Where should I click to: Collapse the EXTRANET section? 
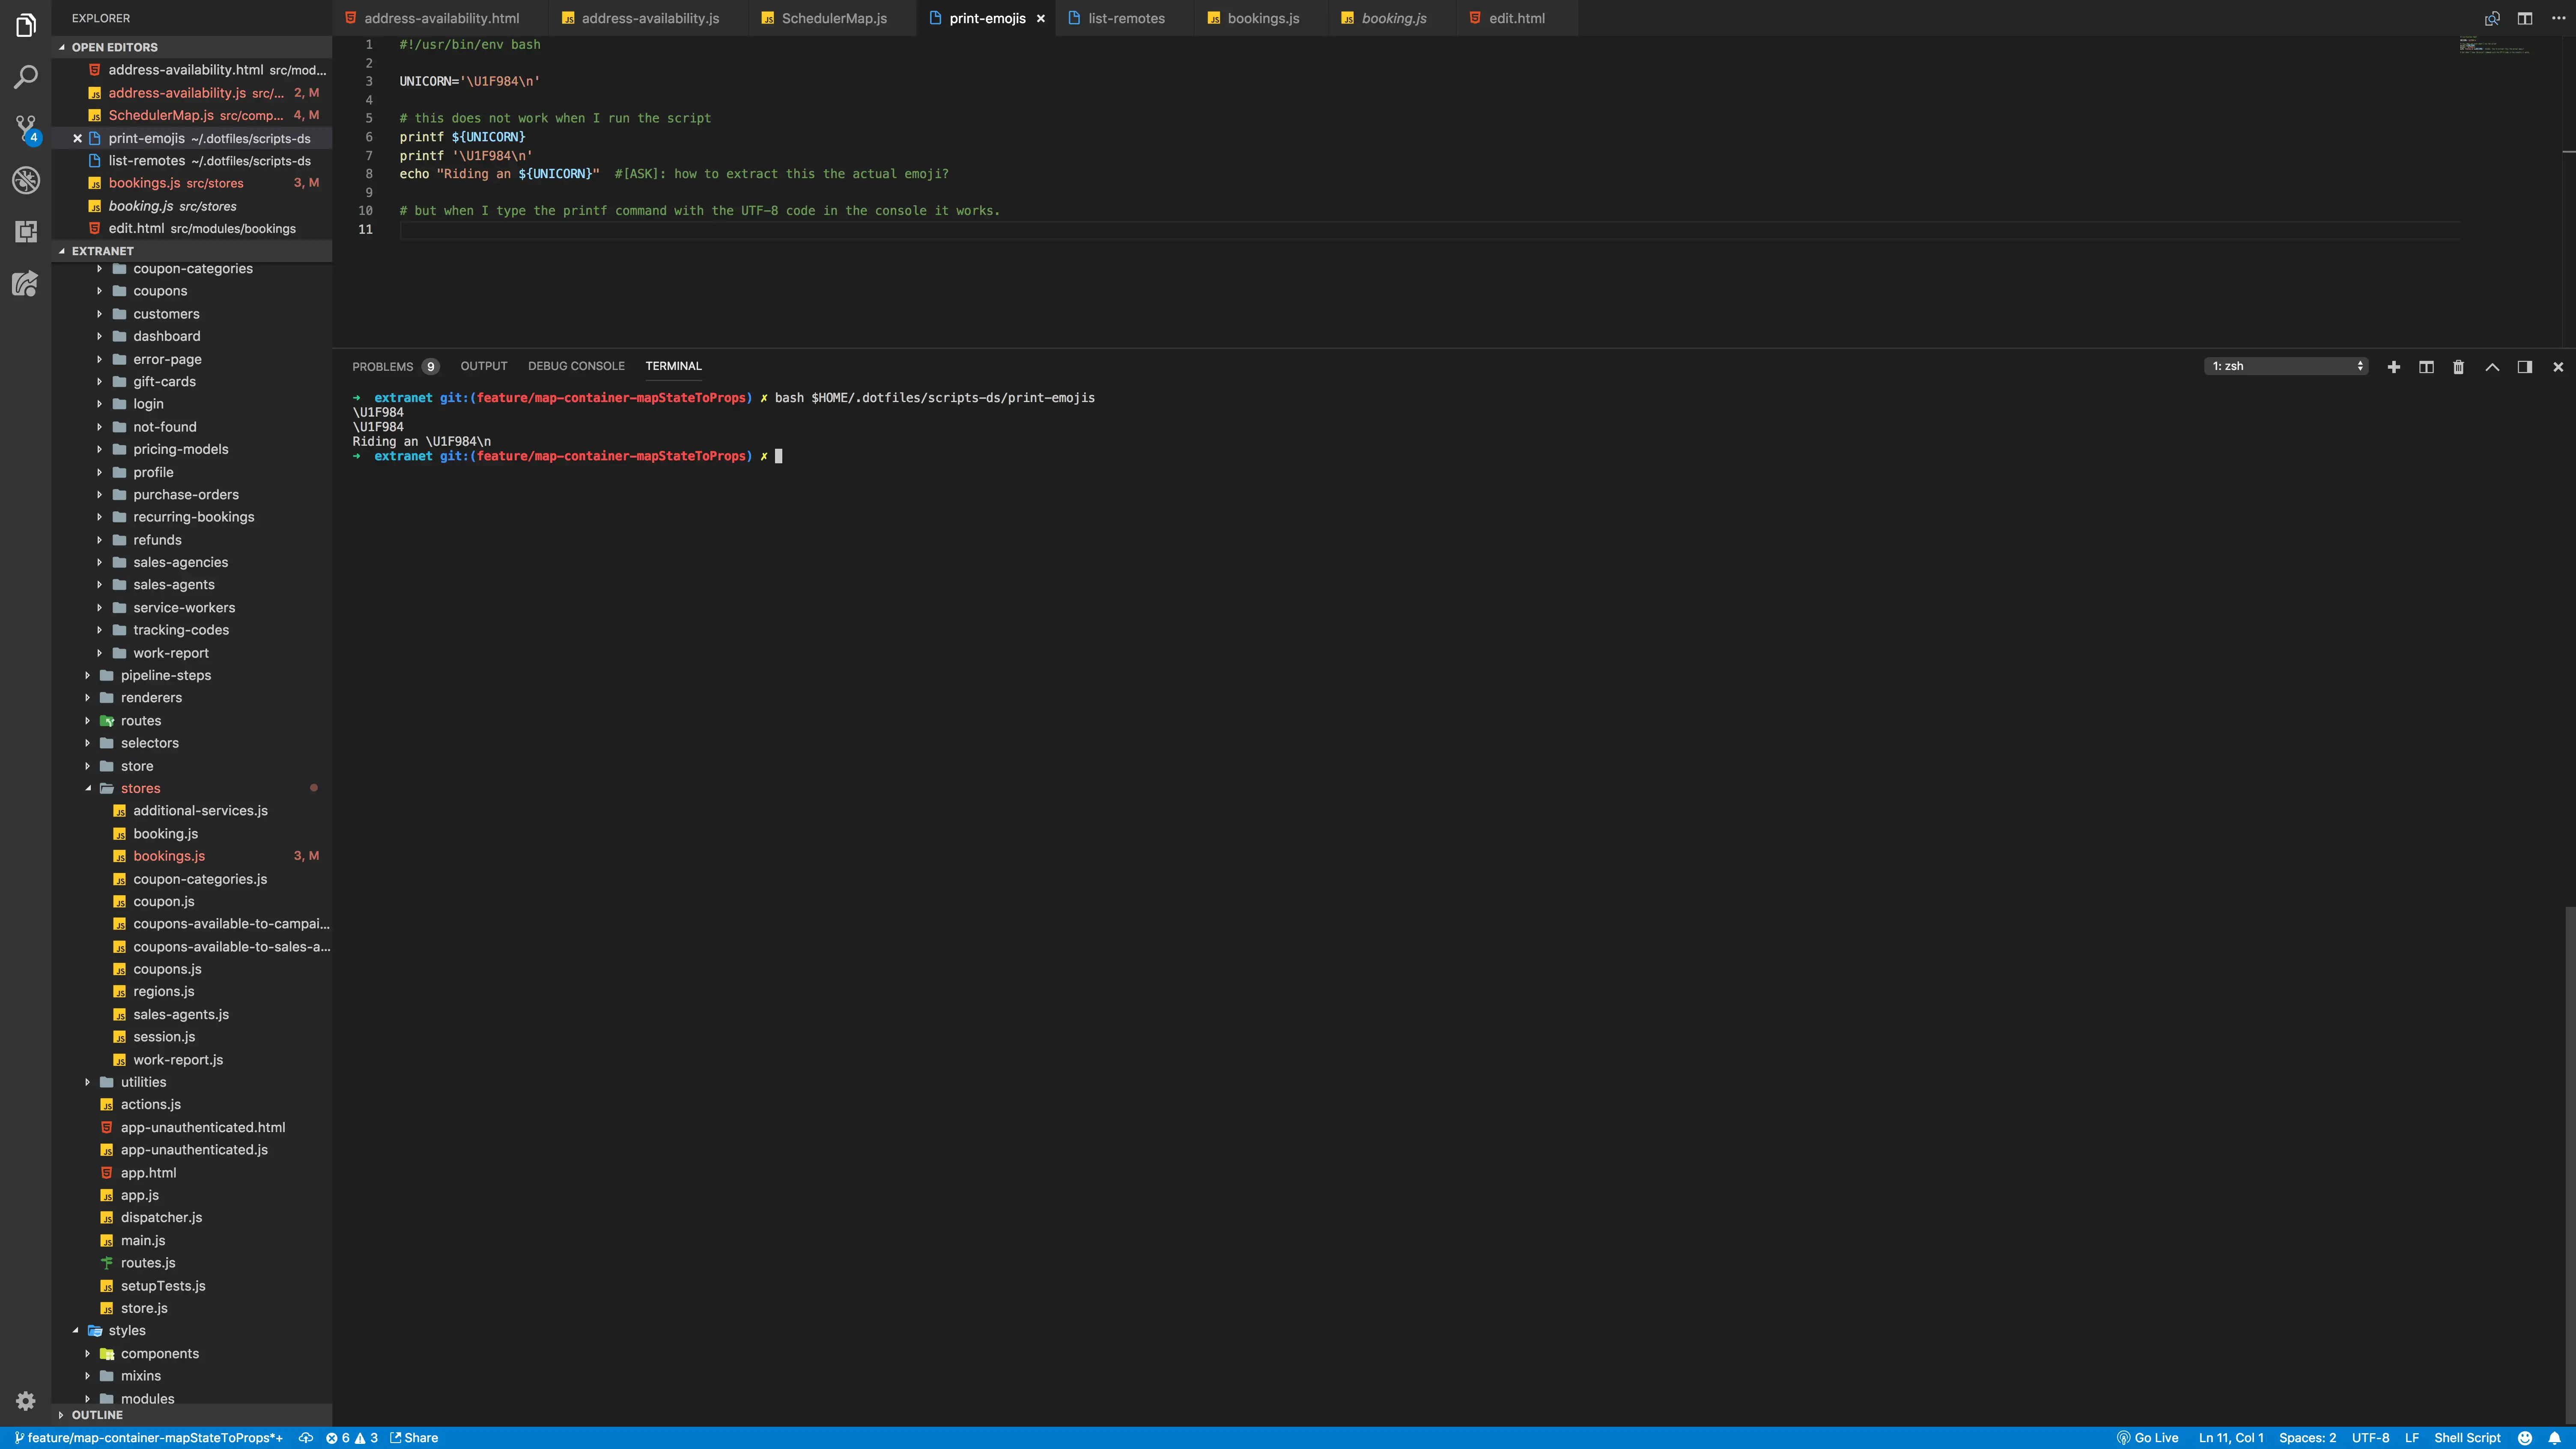[192, 251]
